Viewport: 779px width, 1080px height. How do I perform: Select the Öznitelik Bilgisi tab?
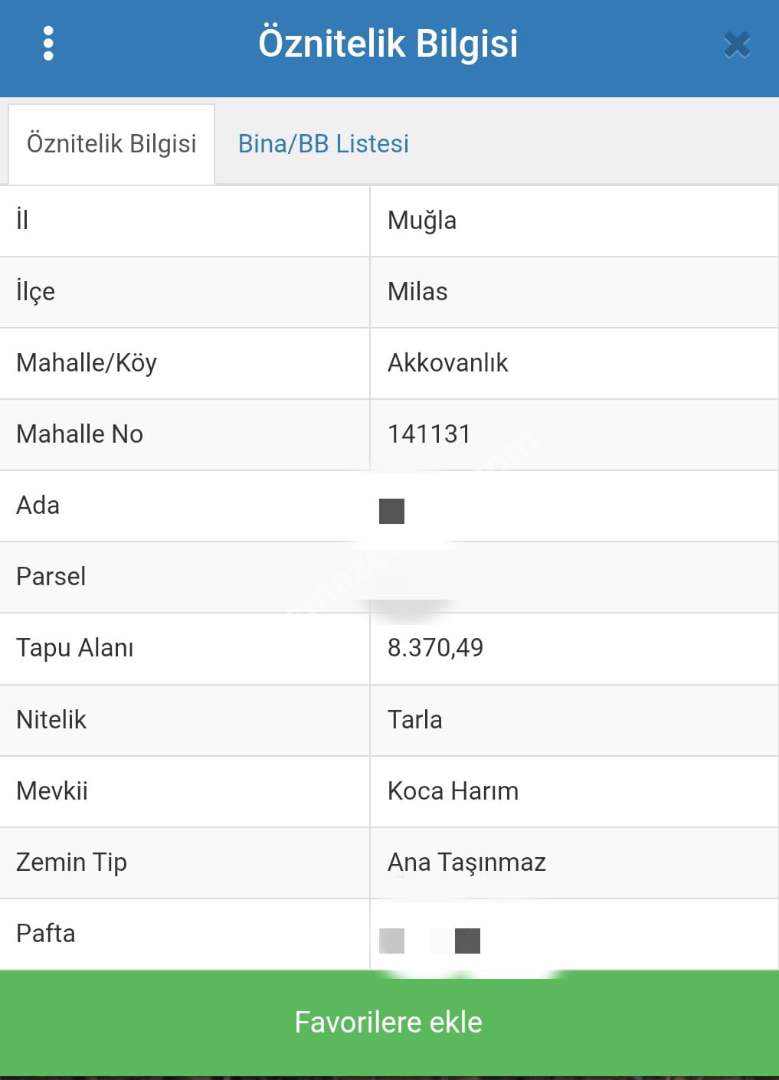point(111,144)
